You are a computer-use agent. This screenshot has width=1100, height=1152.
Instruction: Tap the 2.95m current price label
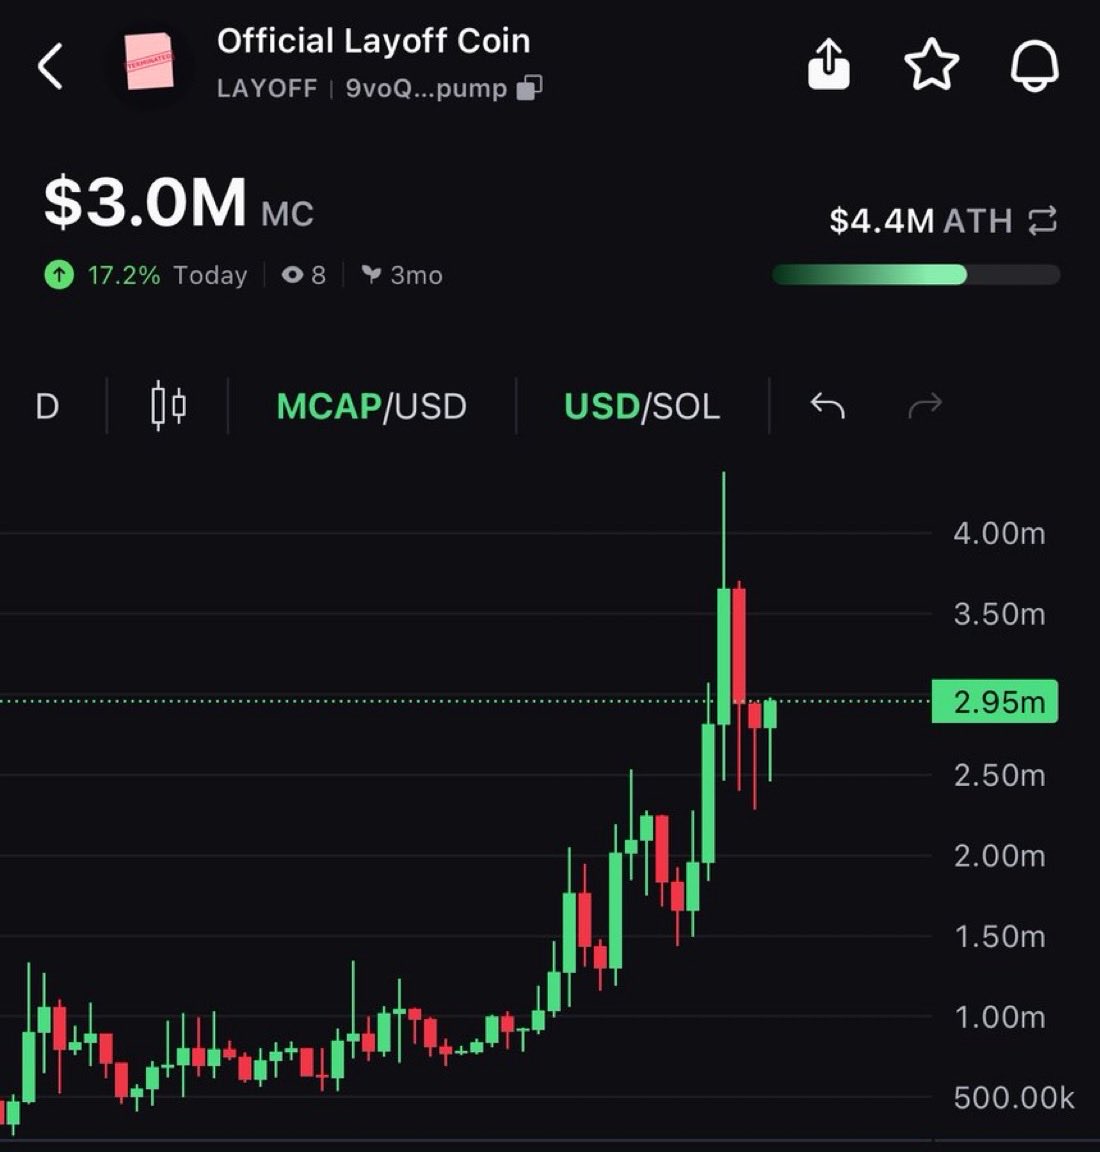click(x=995, y=702)
